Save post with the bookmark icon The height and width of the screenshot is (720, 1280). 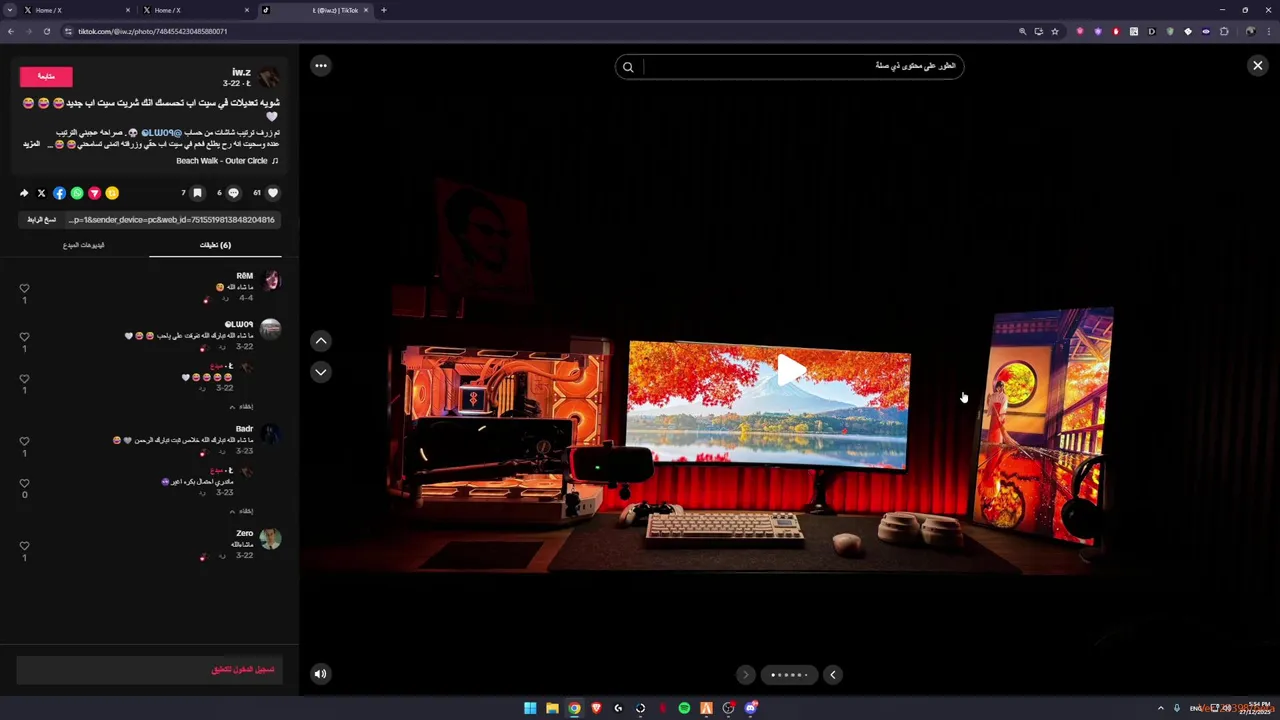click(197, 193)
